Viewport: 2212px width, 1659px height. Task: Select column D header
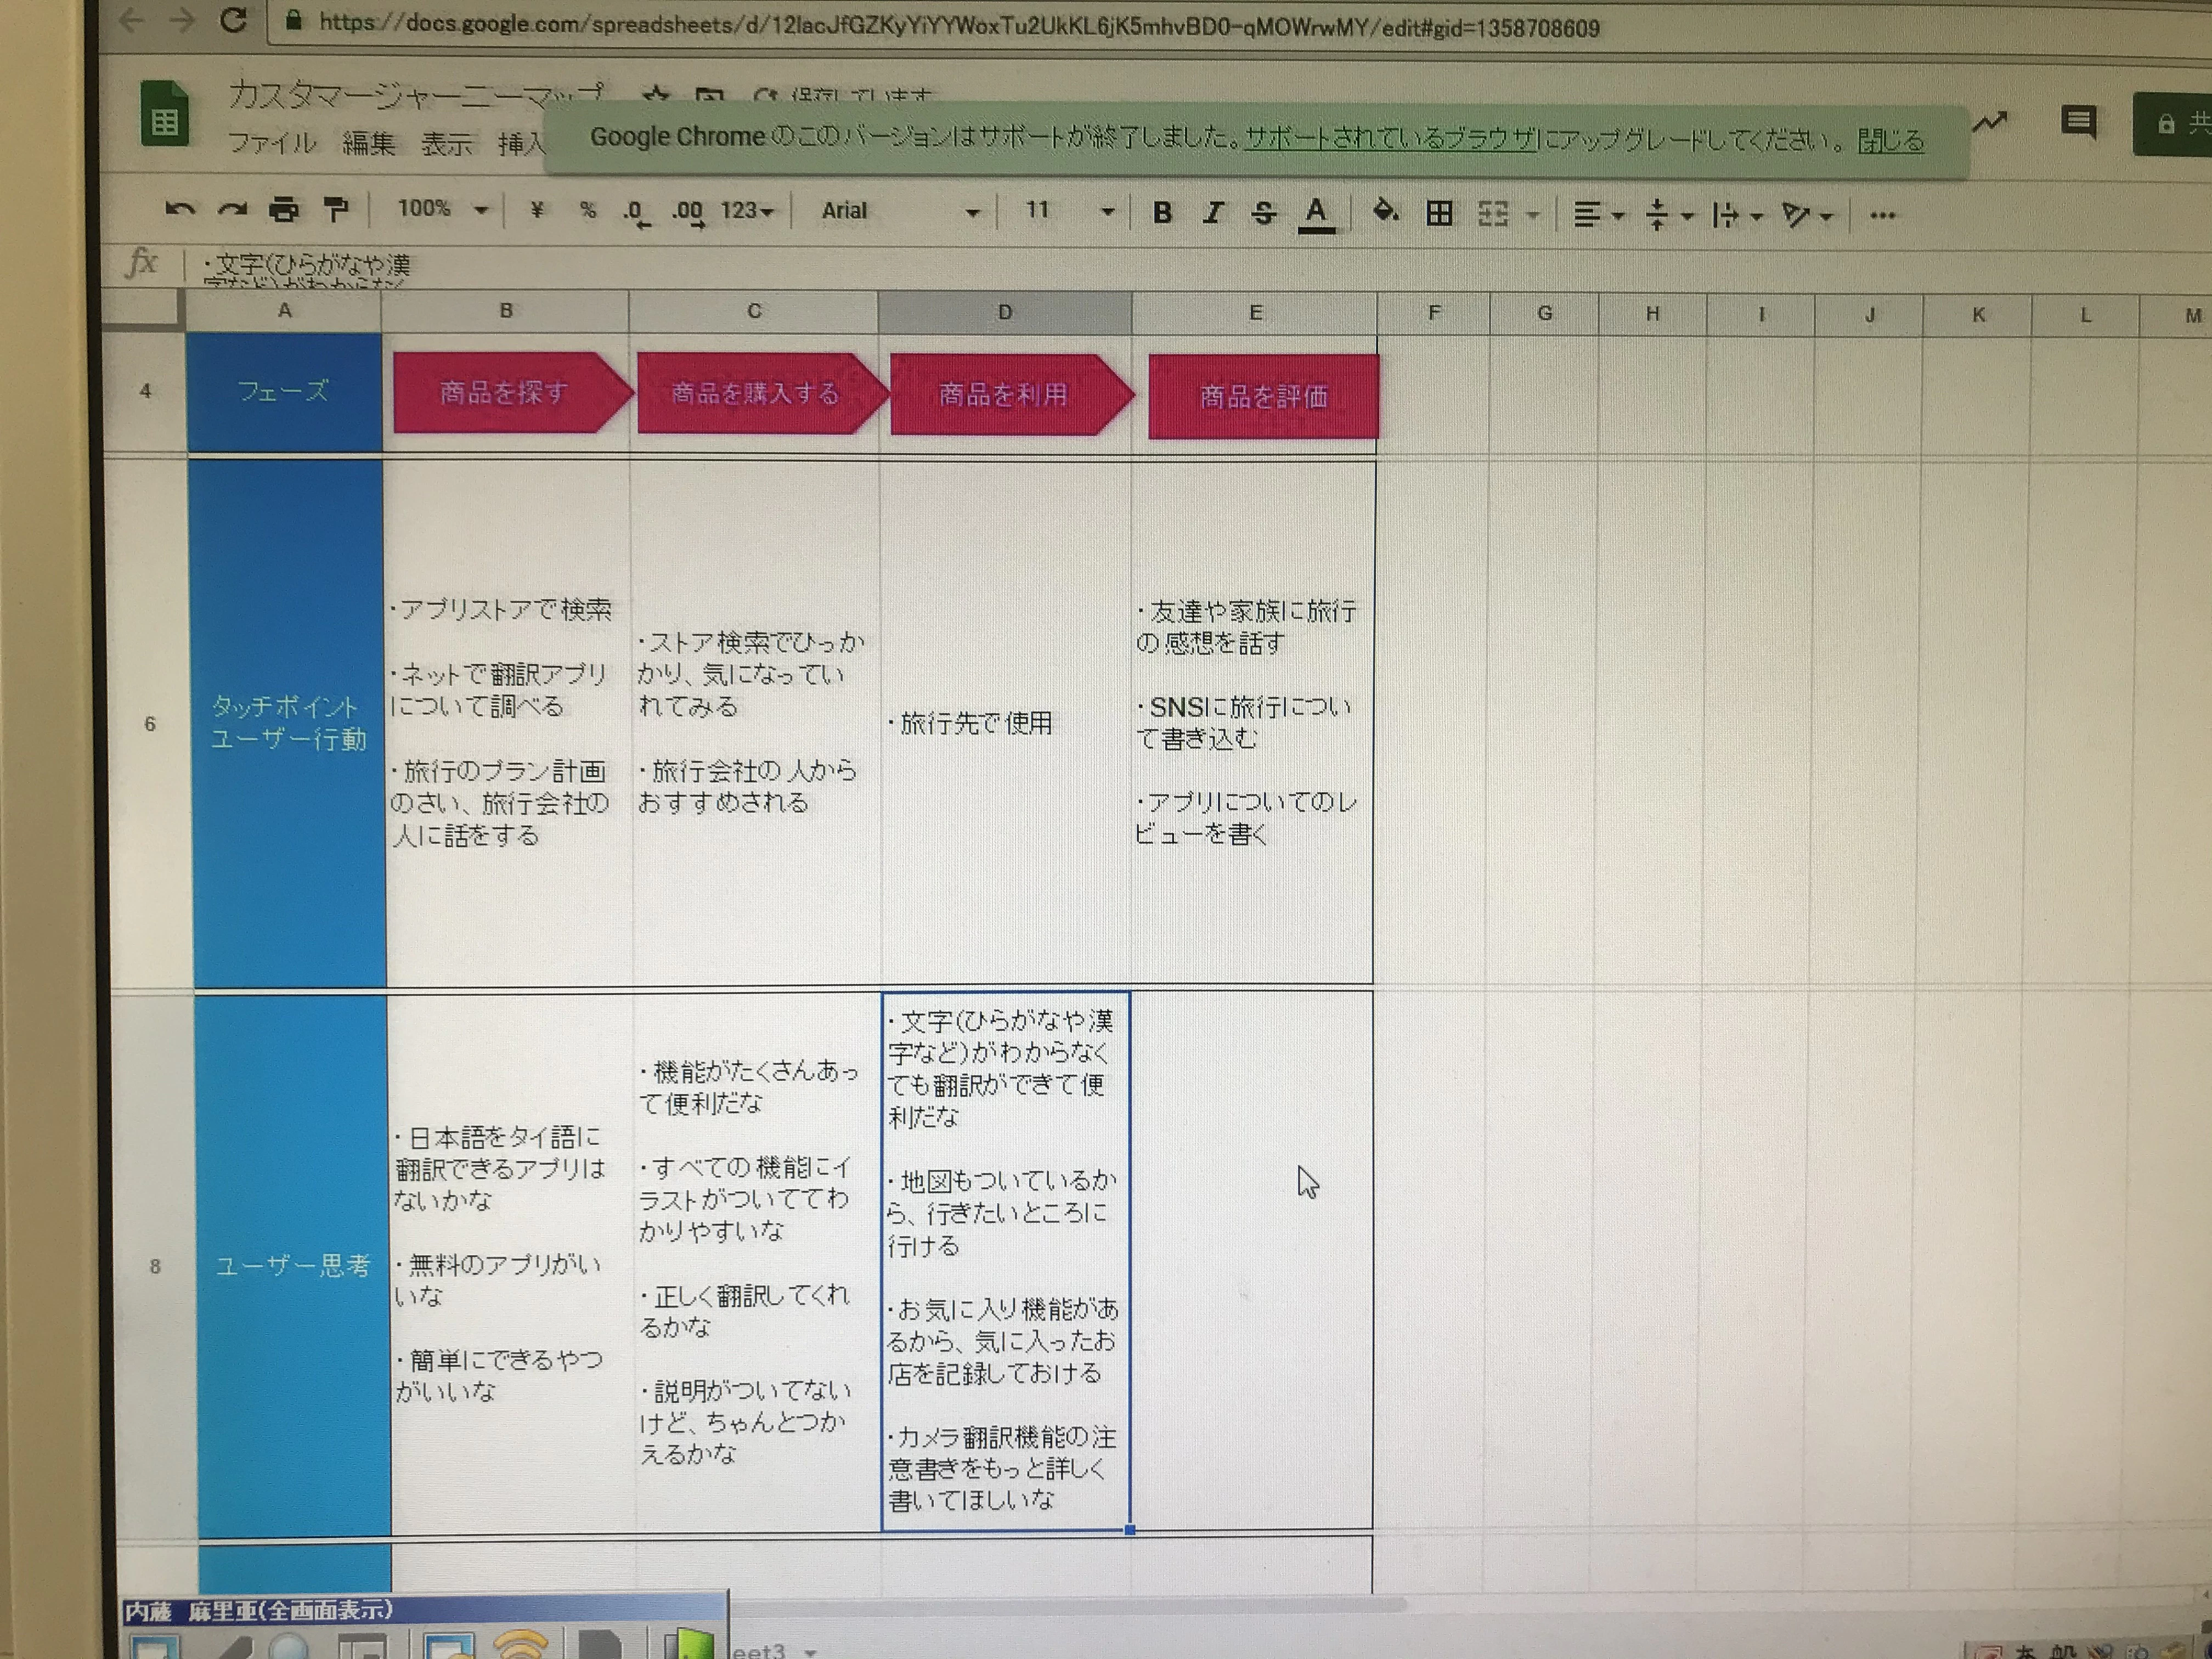(x=1004, y=312)
